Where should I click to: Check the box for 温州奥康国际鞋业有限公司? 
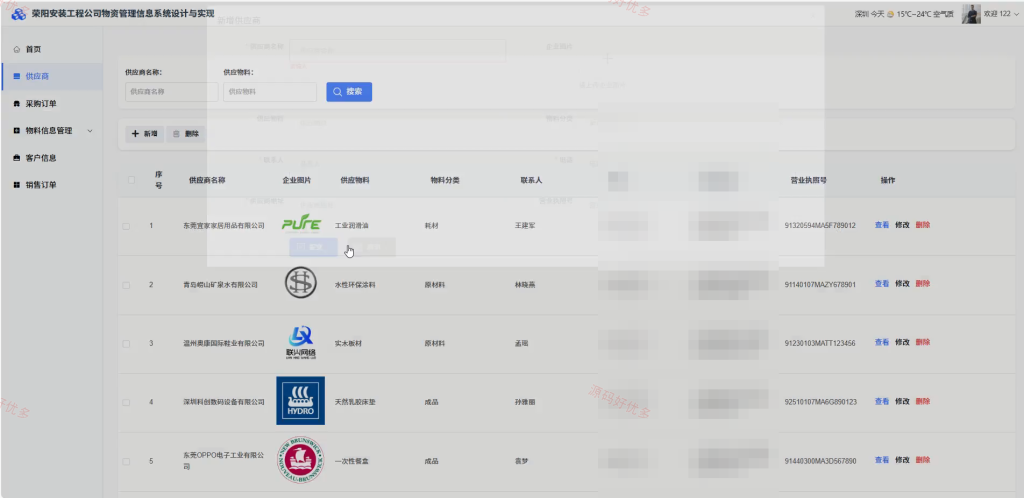(x=126, y=343)
